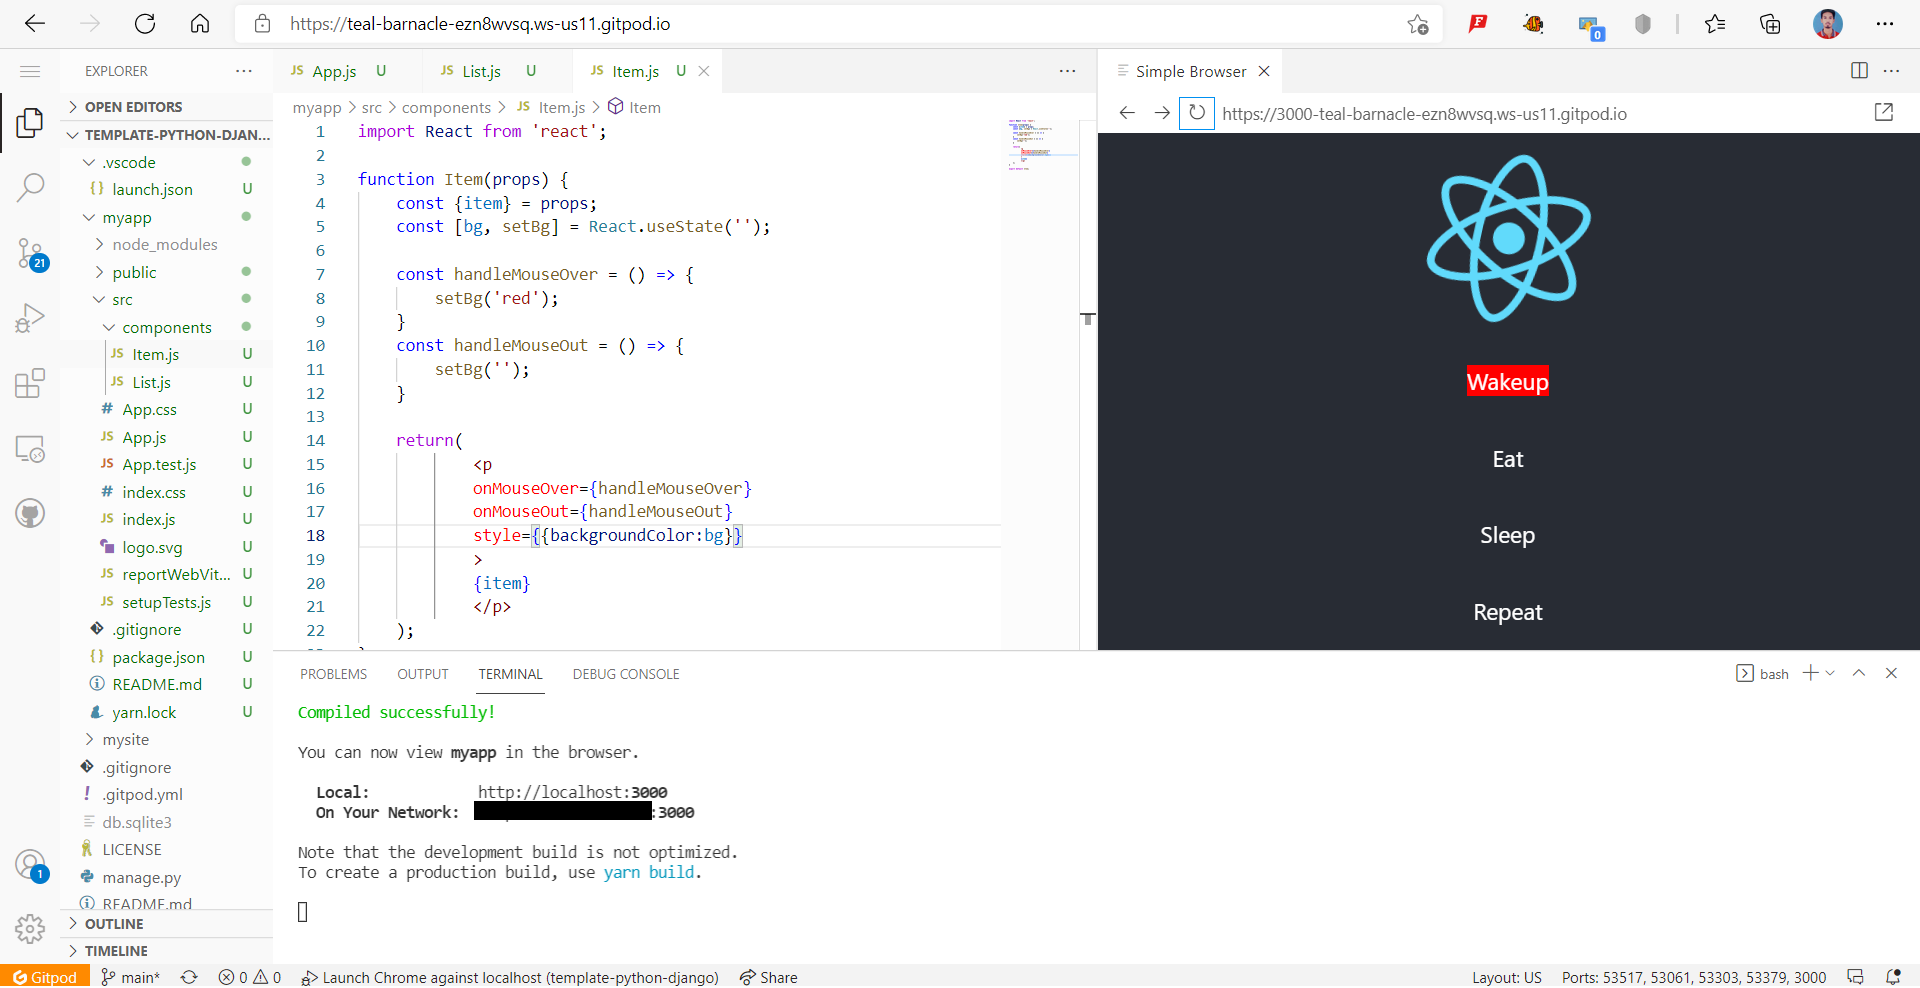Create a new terminal with the plus icon
This screenshot has height=988, width=1920.
coord(1809,673)
